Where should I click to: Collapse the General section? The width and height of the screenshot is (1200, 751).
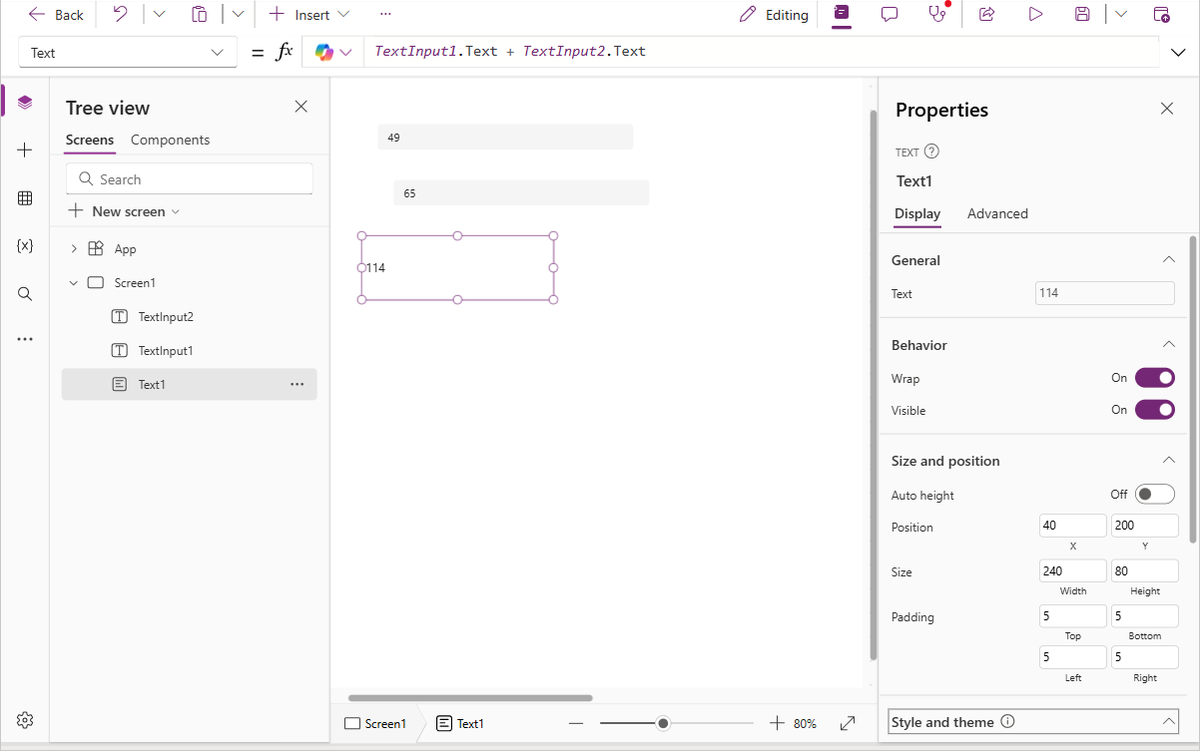[x=1168, y=260]
